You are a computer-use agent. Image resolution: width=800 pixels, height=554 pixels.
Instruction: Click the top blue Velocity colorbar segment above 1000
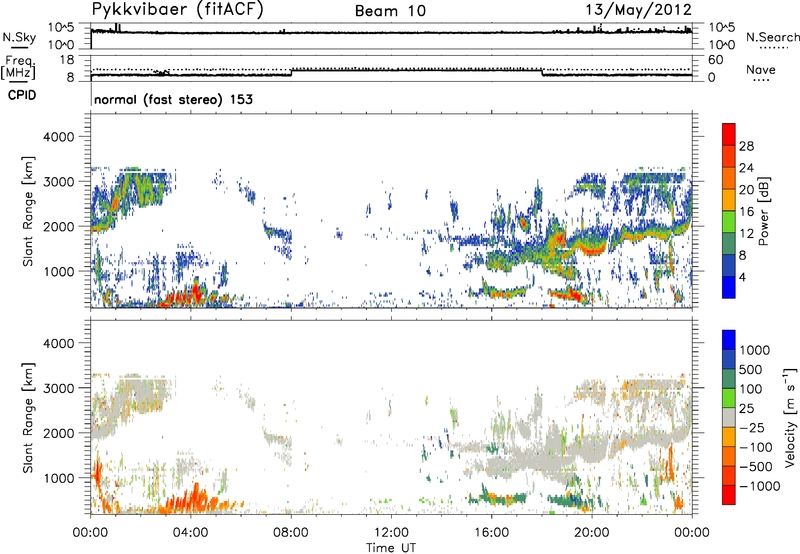pyautogui.click(x=729, y=340)
